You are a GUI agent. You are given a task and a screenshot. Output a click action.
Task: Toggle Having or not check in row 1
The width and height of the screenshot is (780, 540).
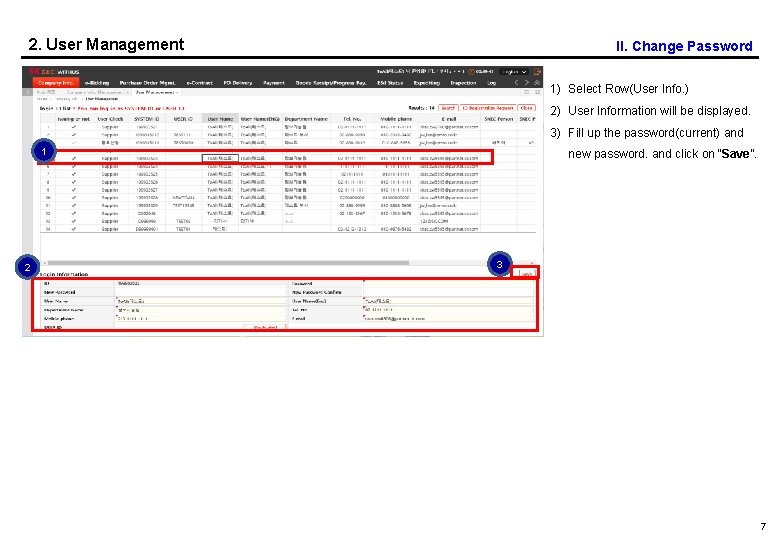click(x=74, y=127)
